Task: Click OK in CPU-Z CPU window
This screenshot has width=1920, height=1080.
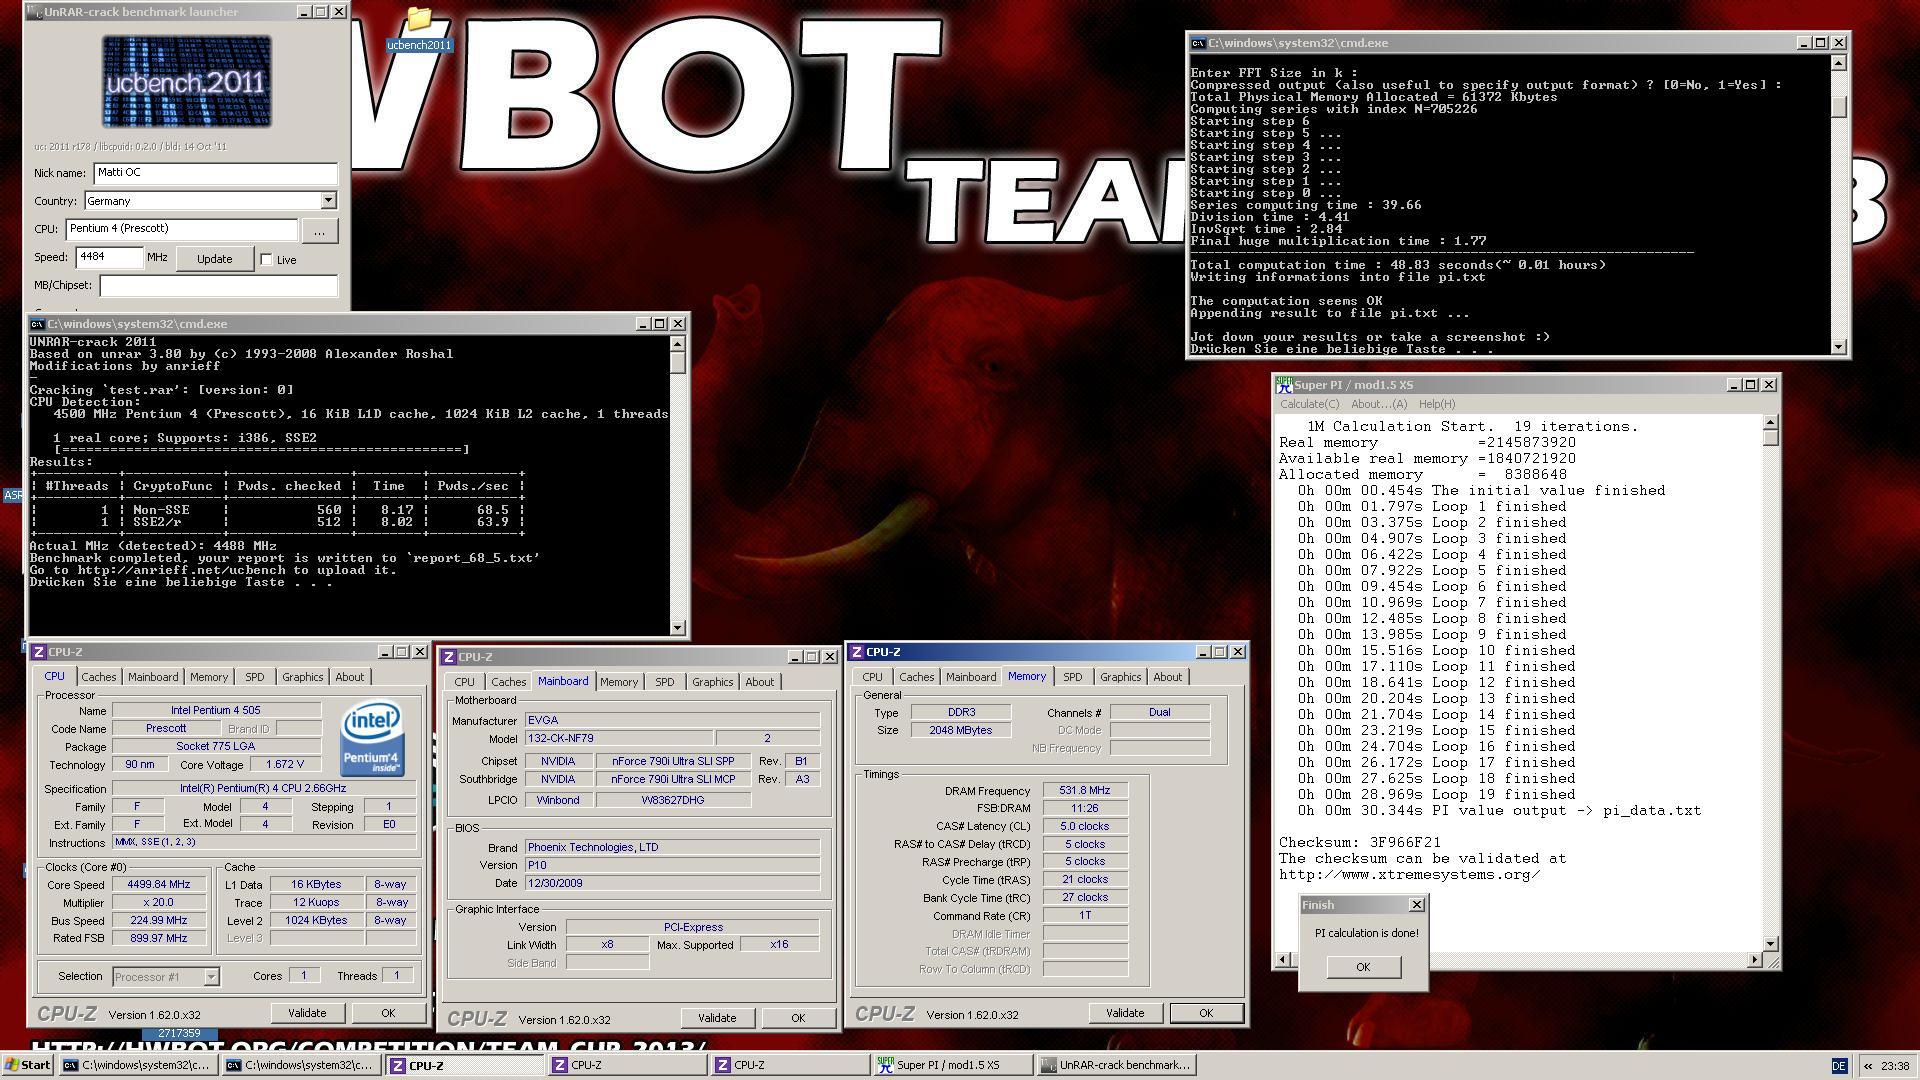Action: (x=388, y=1013)
